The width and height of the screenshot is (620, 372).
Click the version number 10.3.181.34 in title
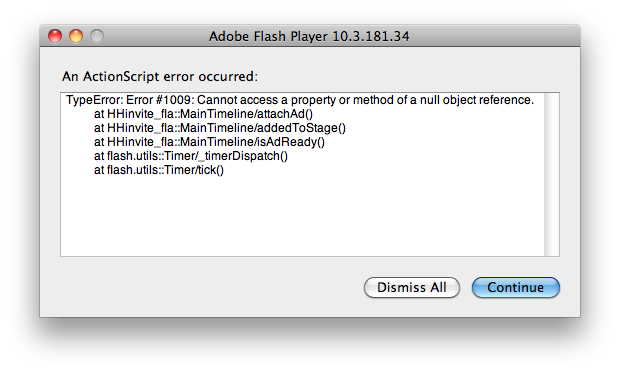click(370, 36)
